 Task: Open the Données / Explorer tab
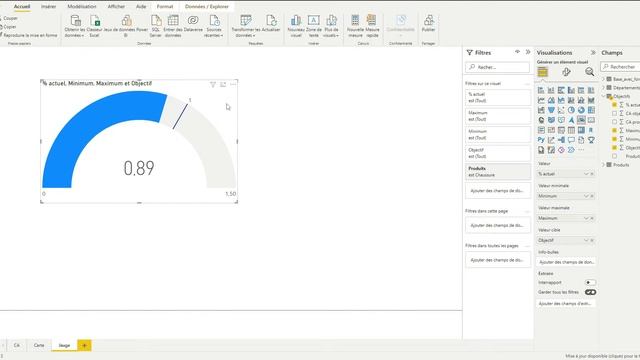pos(207,7)
